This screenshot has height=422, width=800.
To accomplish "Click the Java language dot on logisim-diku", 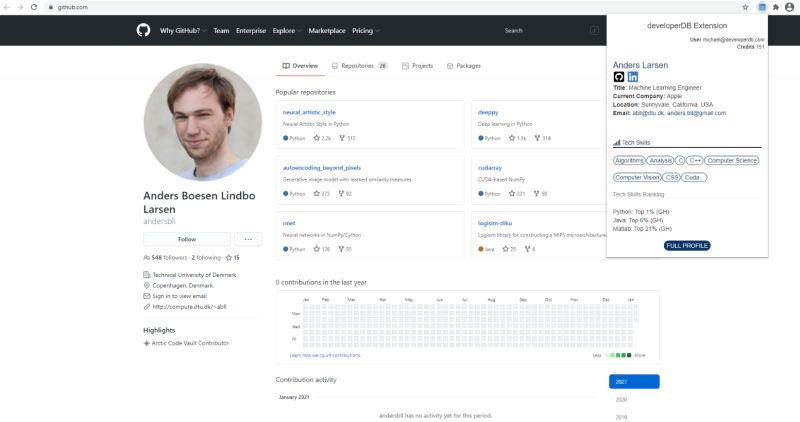I will (x=481, y=249).
